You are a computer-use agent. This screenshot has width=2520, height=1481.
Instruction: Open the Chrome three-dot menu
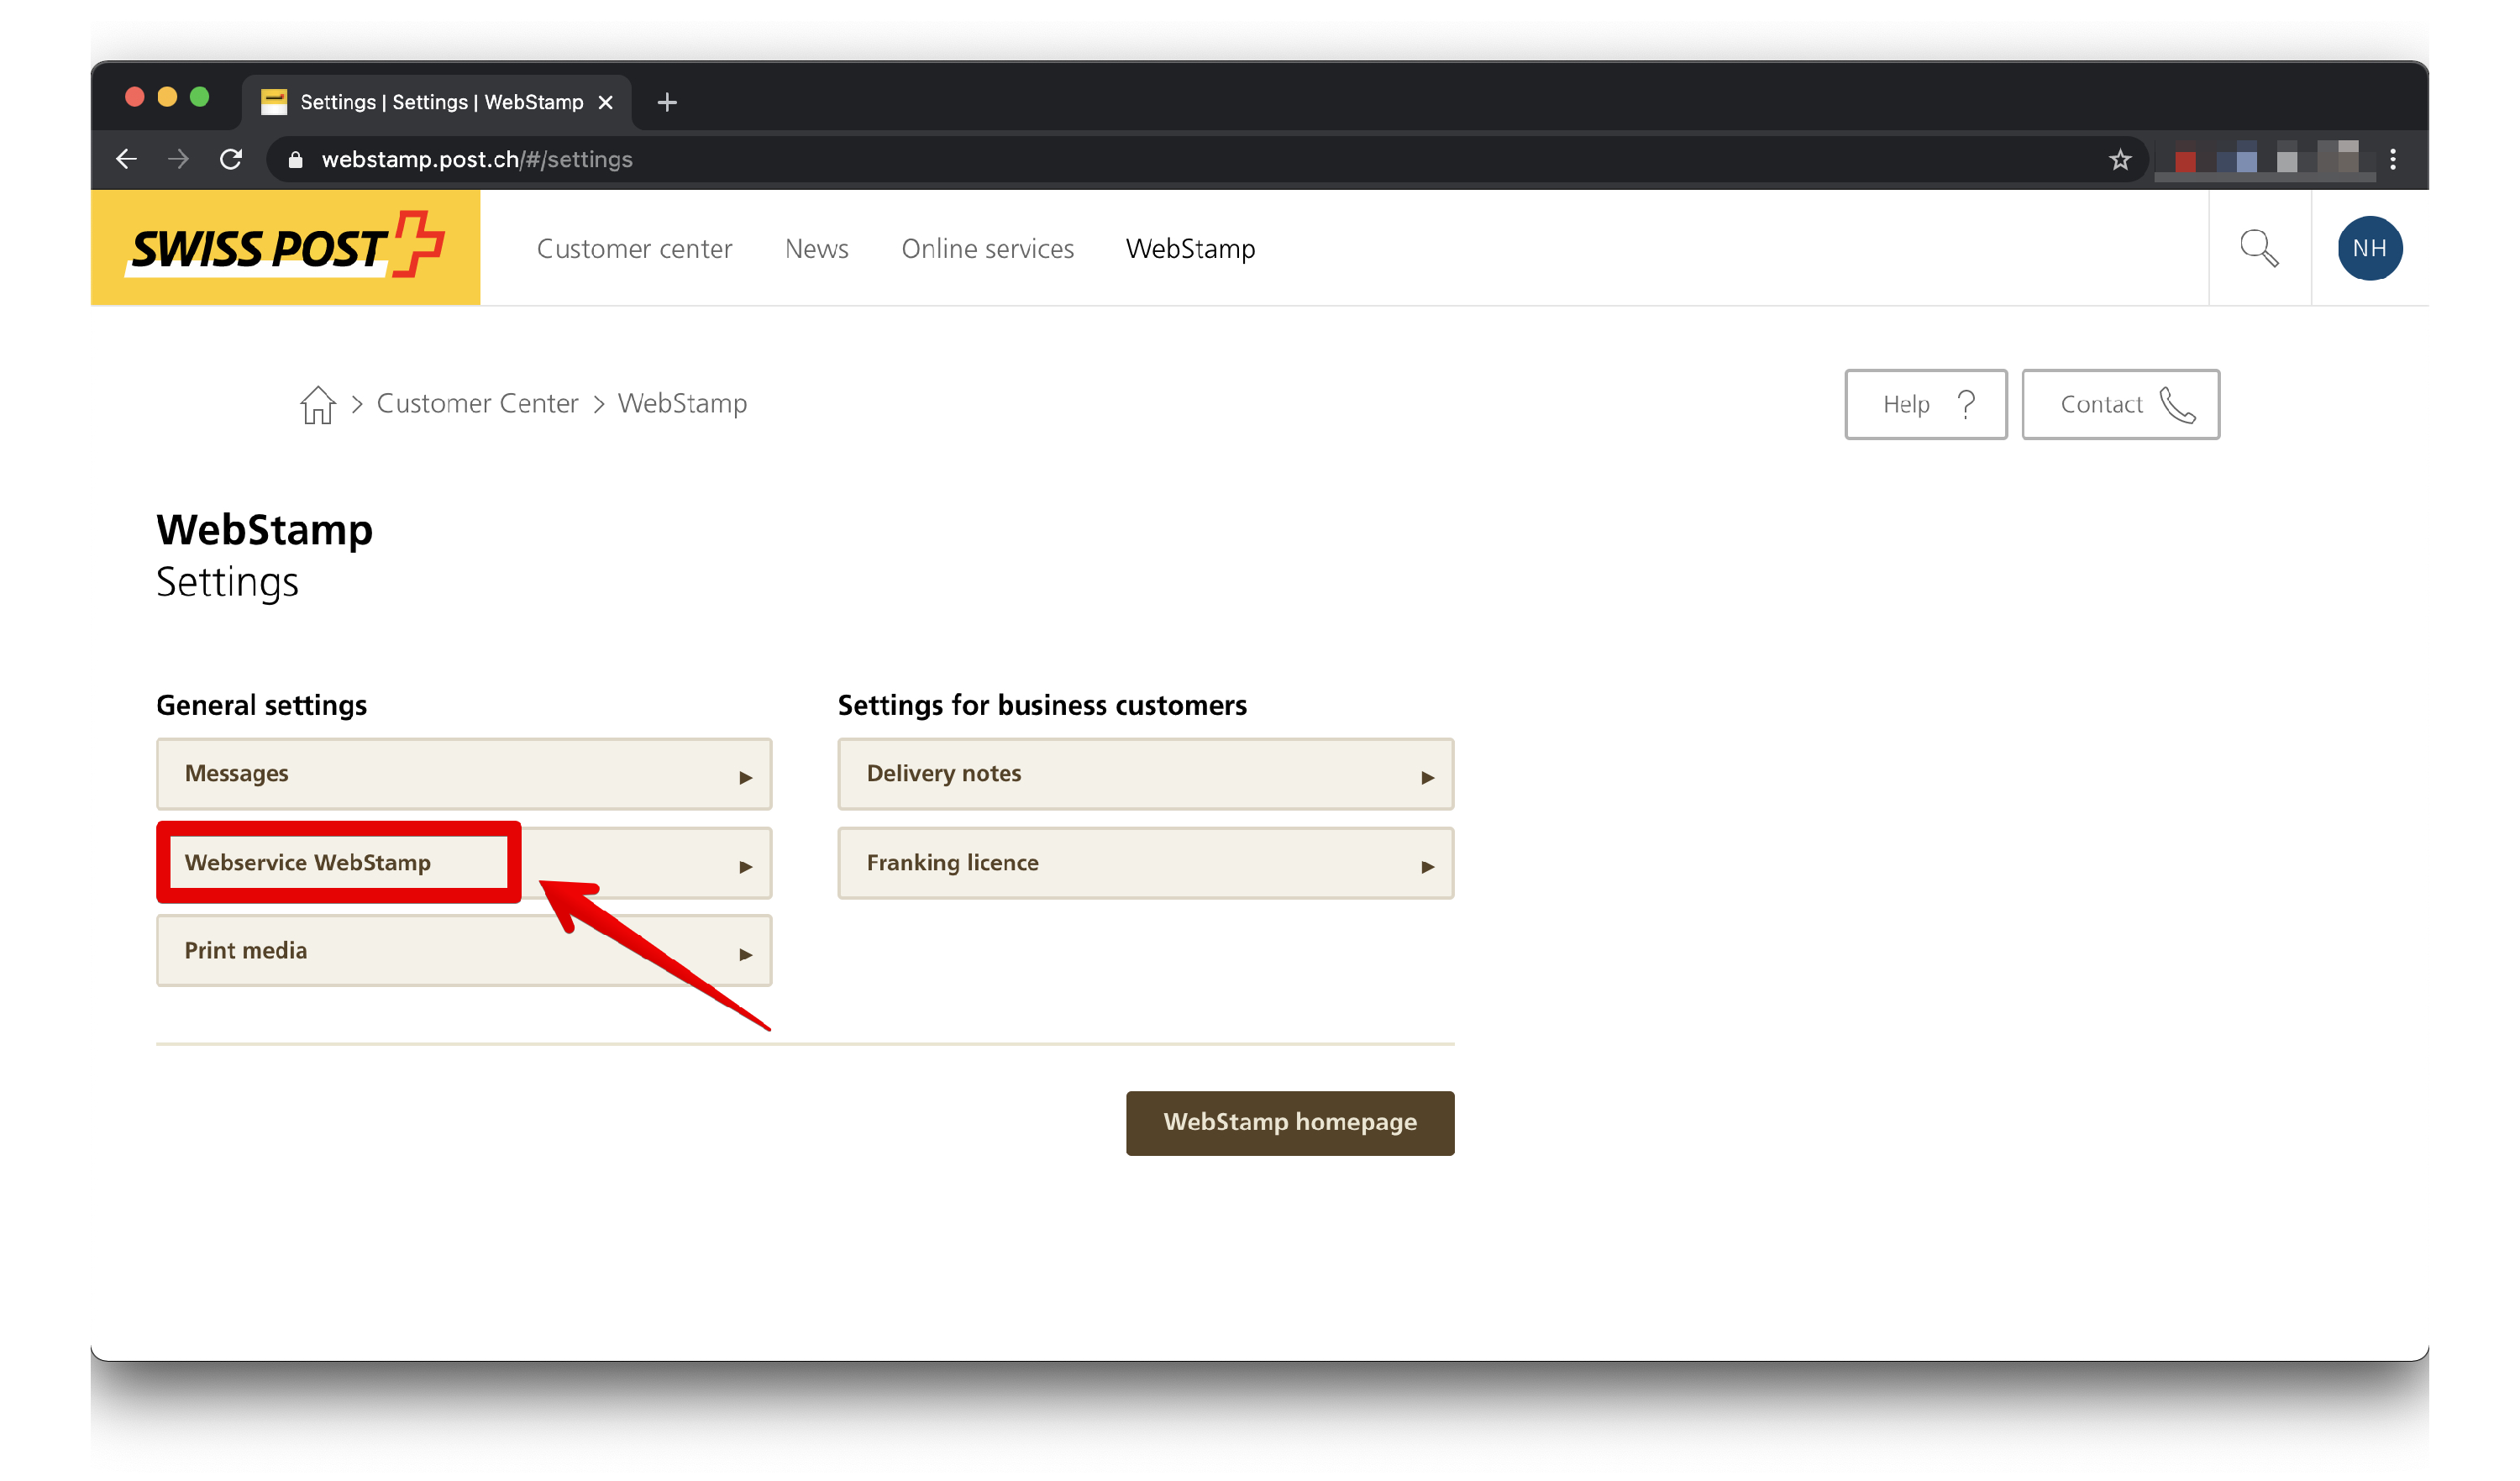[x=2392, y=159]
